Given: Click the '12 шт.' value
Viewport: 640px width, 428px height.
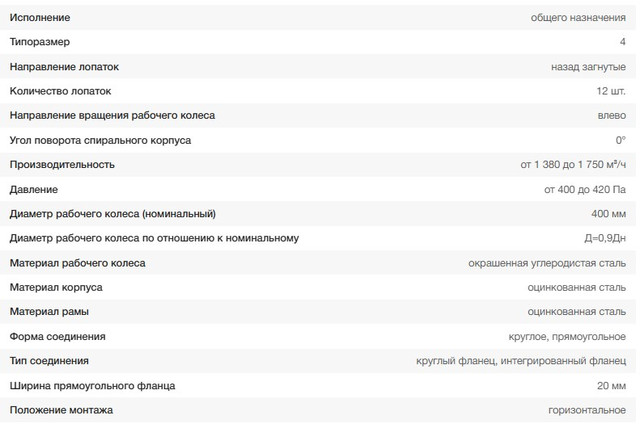Looking at the screenshot, I should [609, 91].
